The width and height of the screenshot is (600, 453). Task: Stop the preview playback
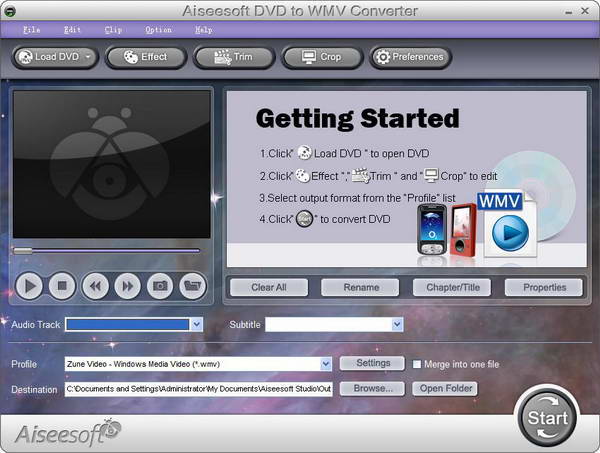(62, 286)
